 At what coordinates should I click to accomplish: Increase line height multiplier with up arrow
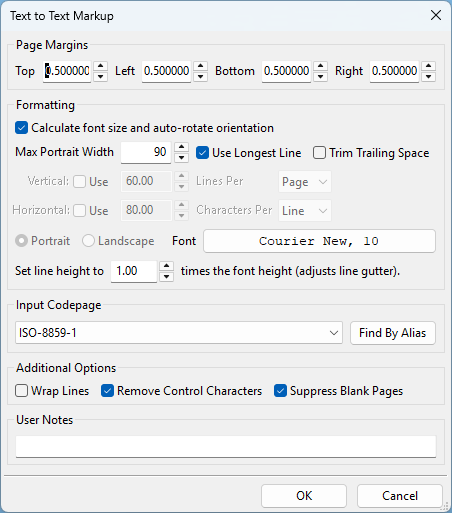point(166,266)
